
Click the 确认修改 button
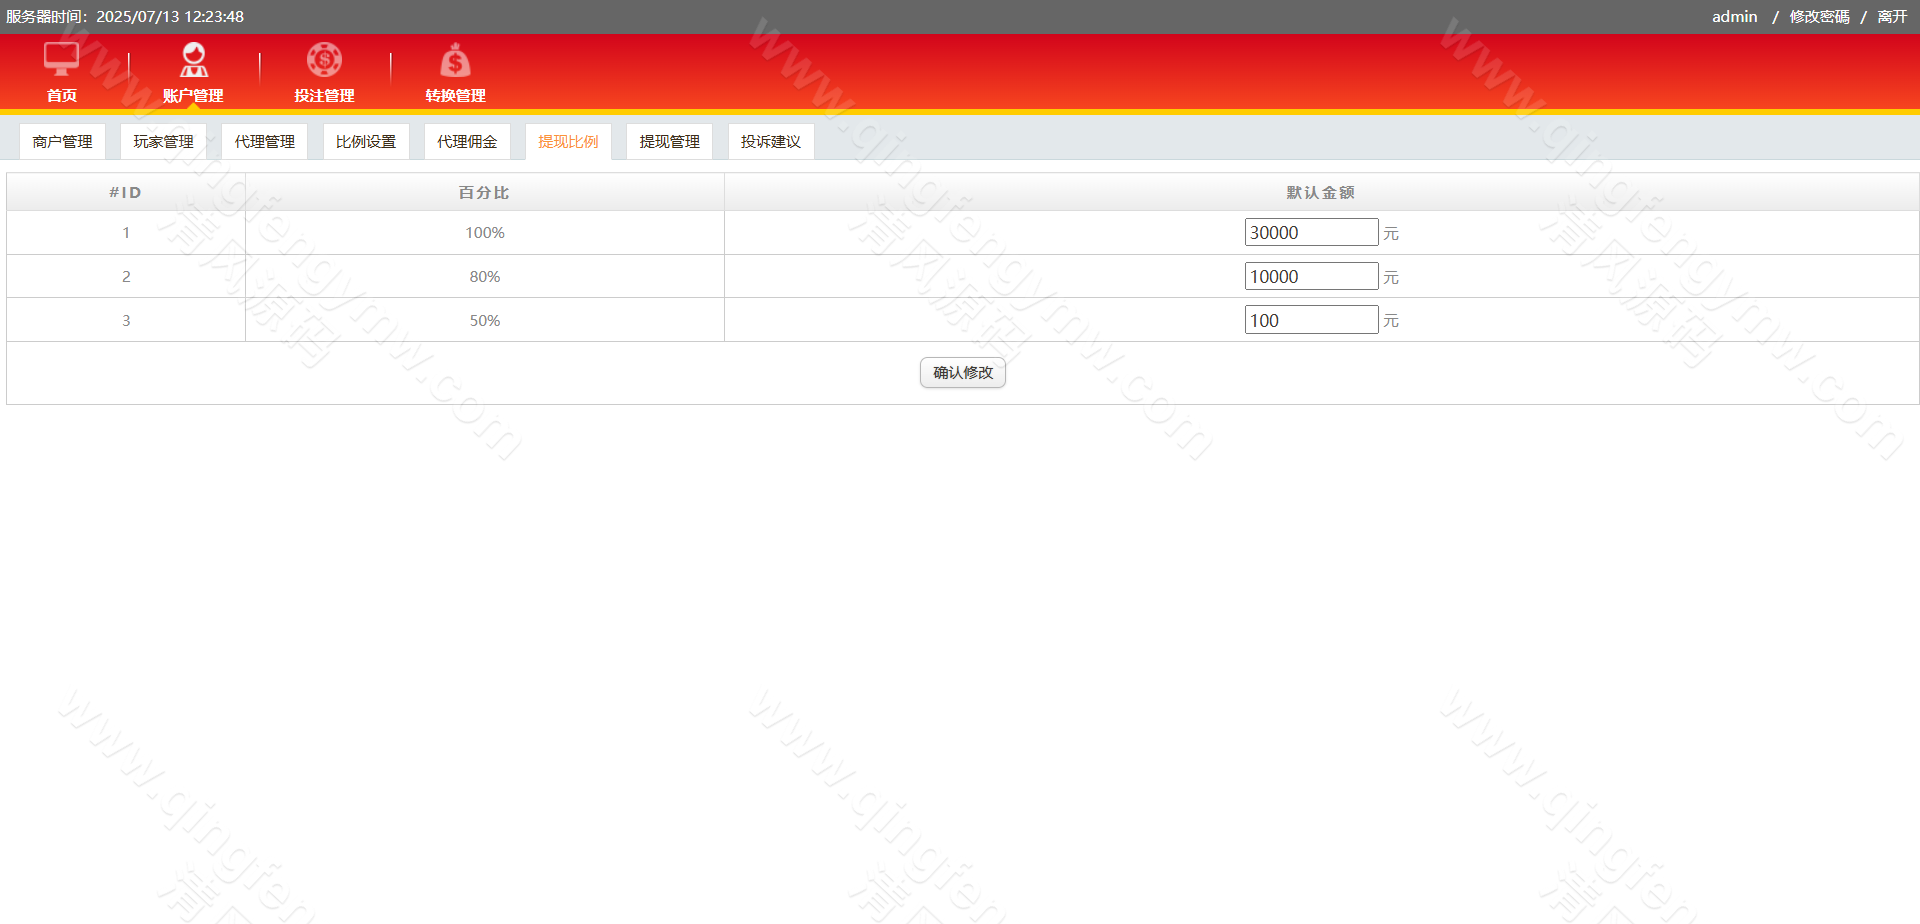coord(962,373)
